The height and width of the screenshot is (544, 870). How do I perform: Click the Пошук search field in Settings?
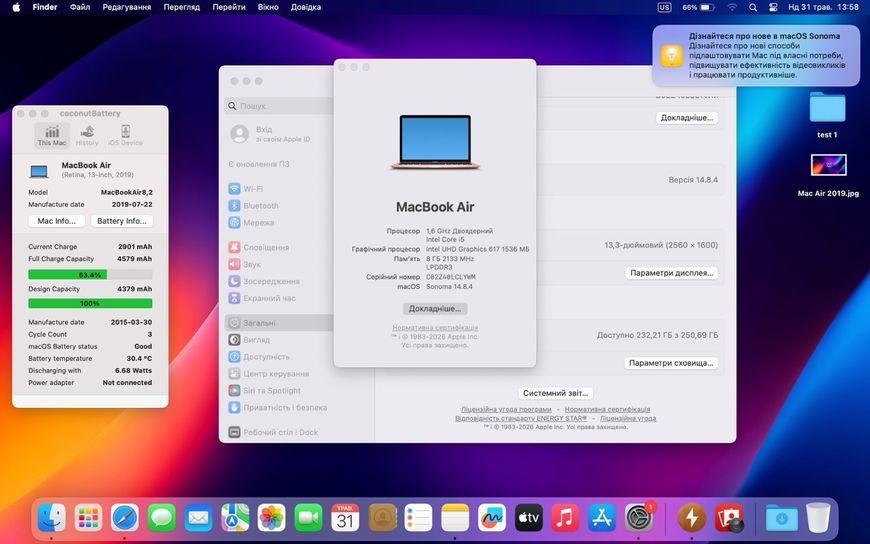click(279, 105)
